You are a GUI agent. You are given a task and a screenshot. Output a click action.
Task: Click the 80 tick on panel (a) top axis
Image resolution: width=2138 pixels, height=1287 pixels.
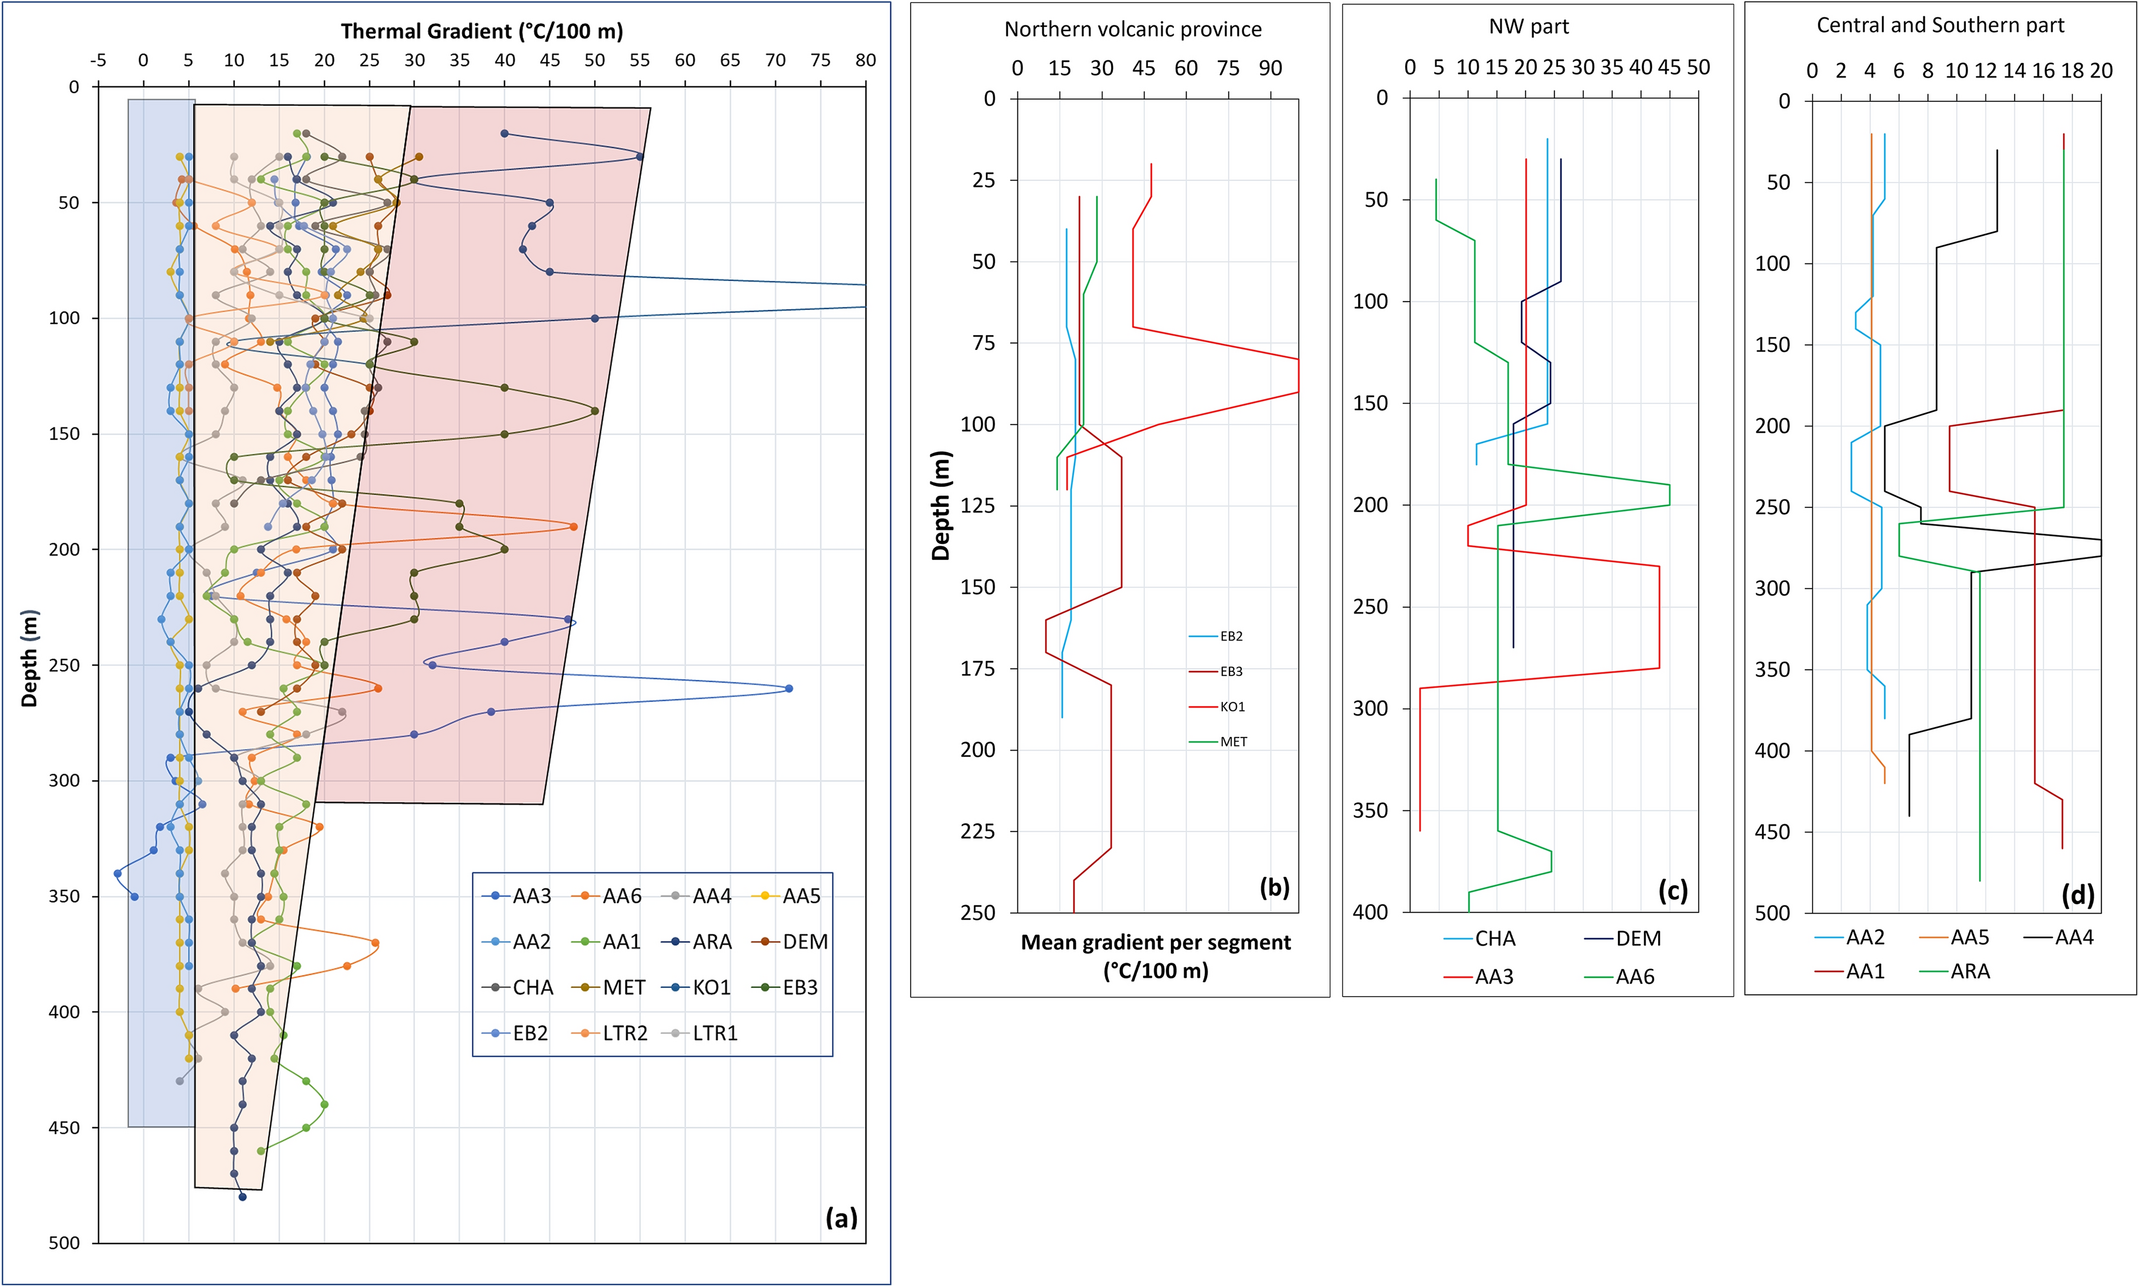865,60
